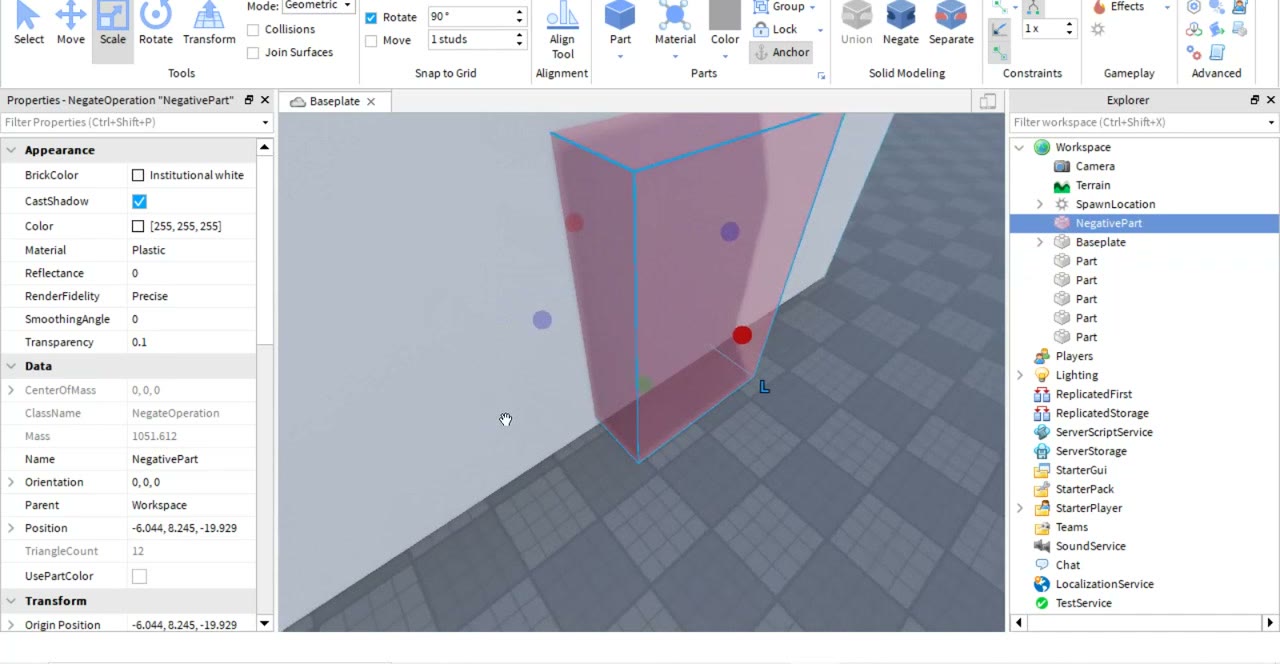Select StarterGui in the Explorer

(1081, 470)
